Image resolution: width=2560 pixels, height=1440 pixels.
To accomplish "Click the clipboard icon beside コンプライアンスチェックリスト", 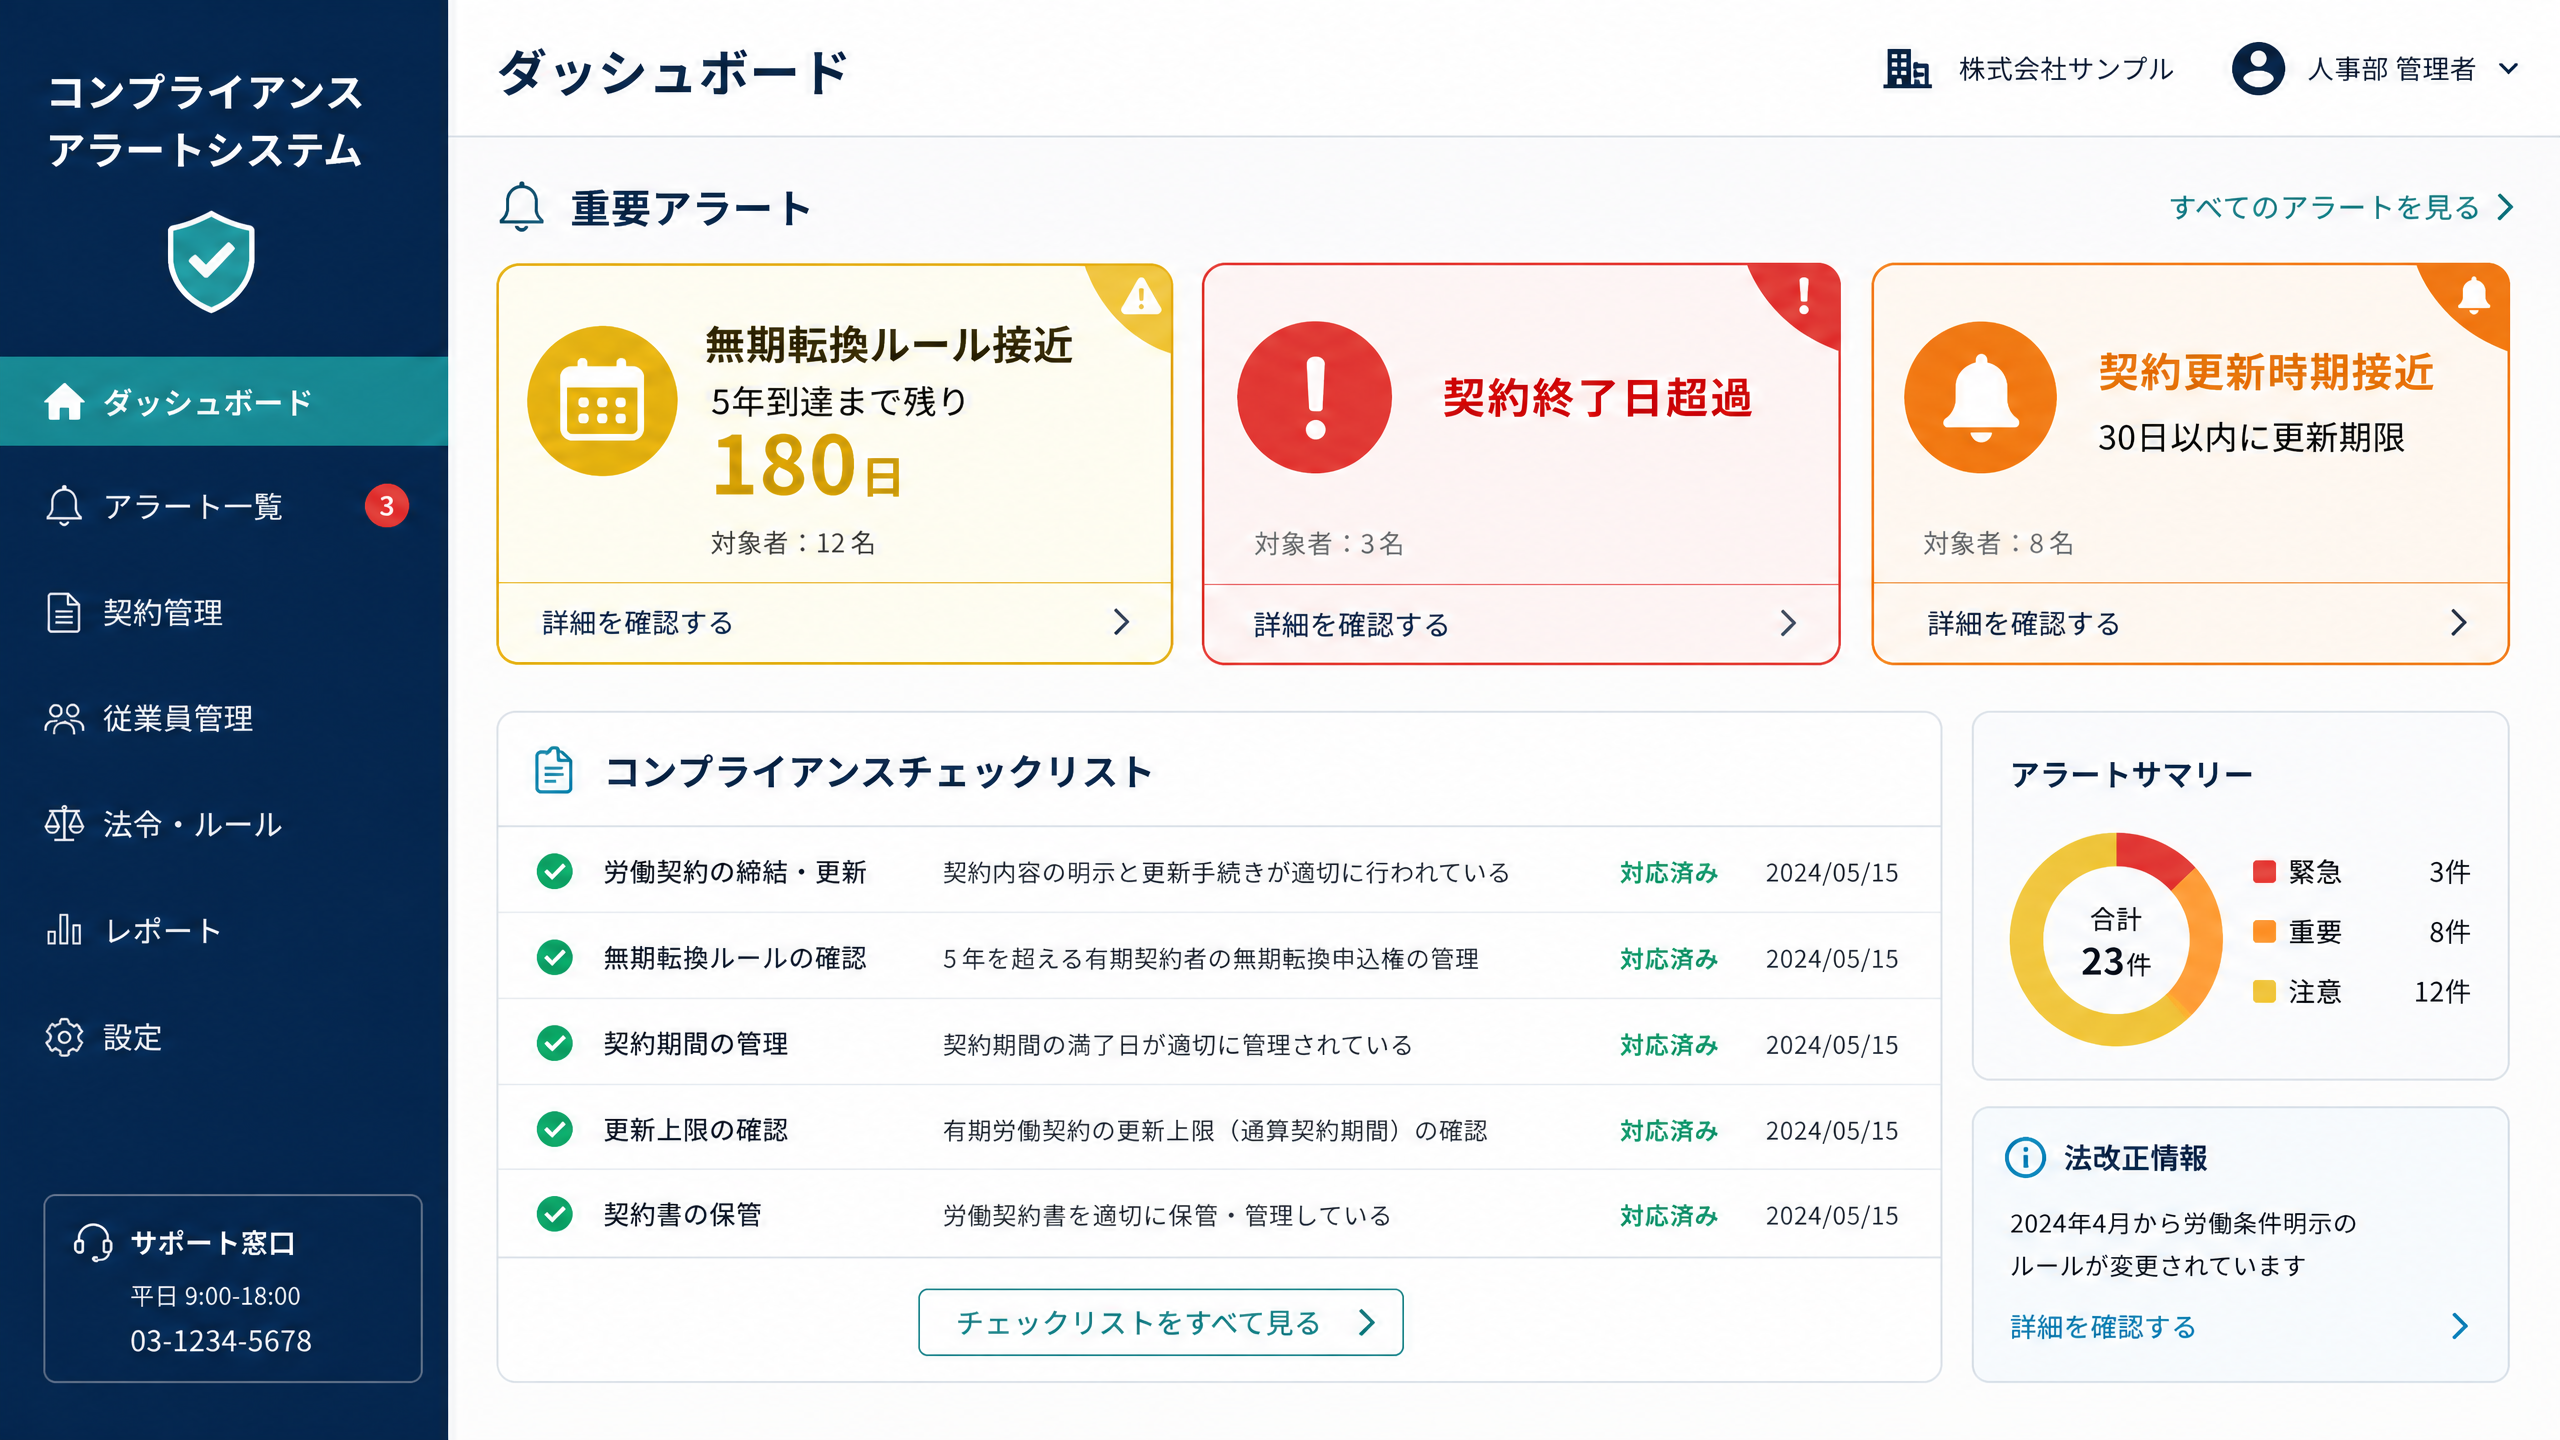I will 553,770.
